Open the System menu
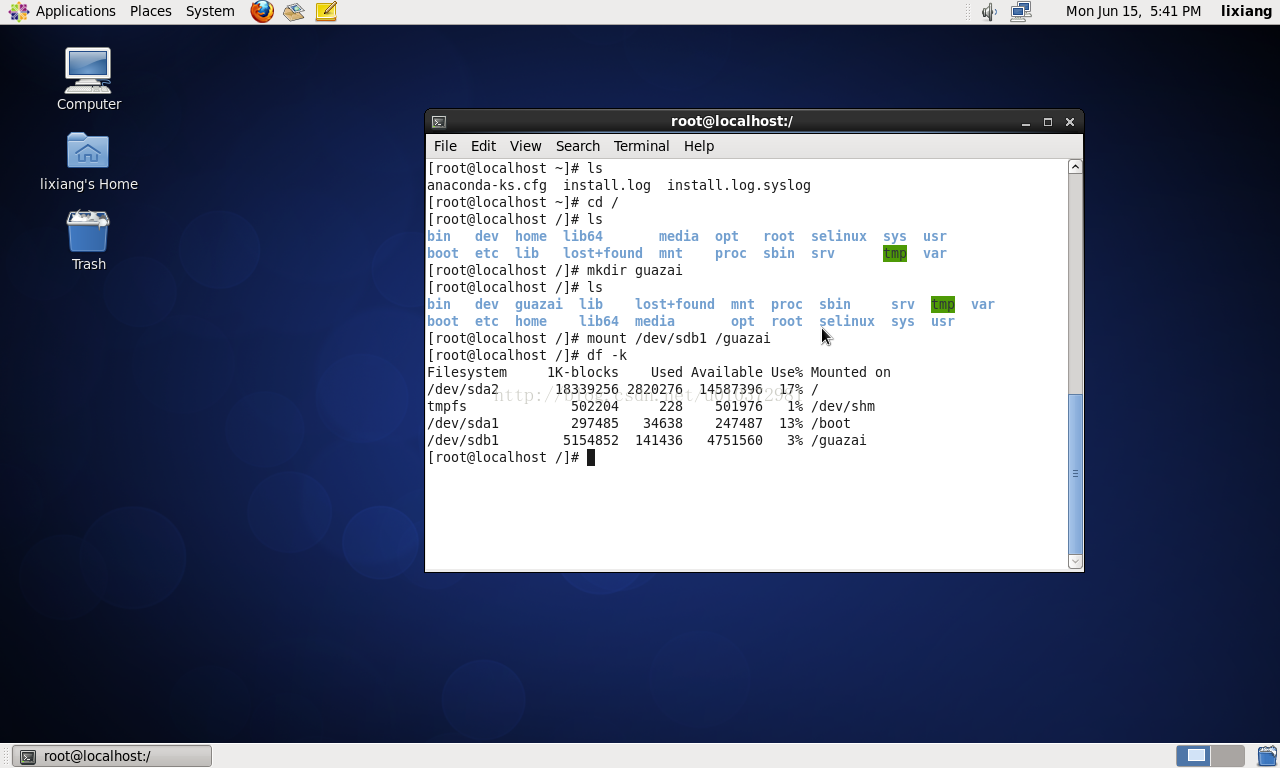 coord(210,11)
